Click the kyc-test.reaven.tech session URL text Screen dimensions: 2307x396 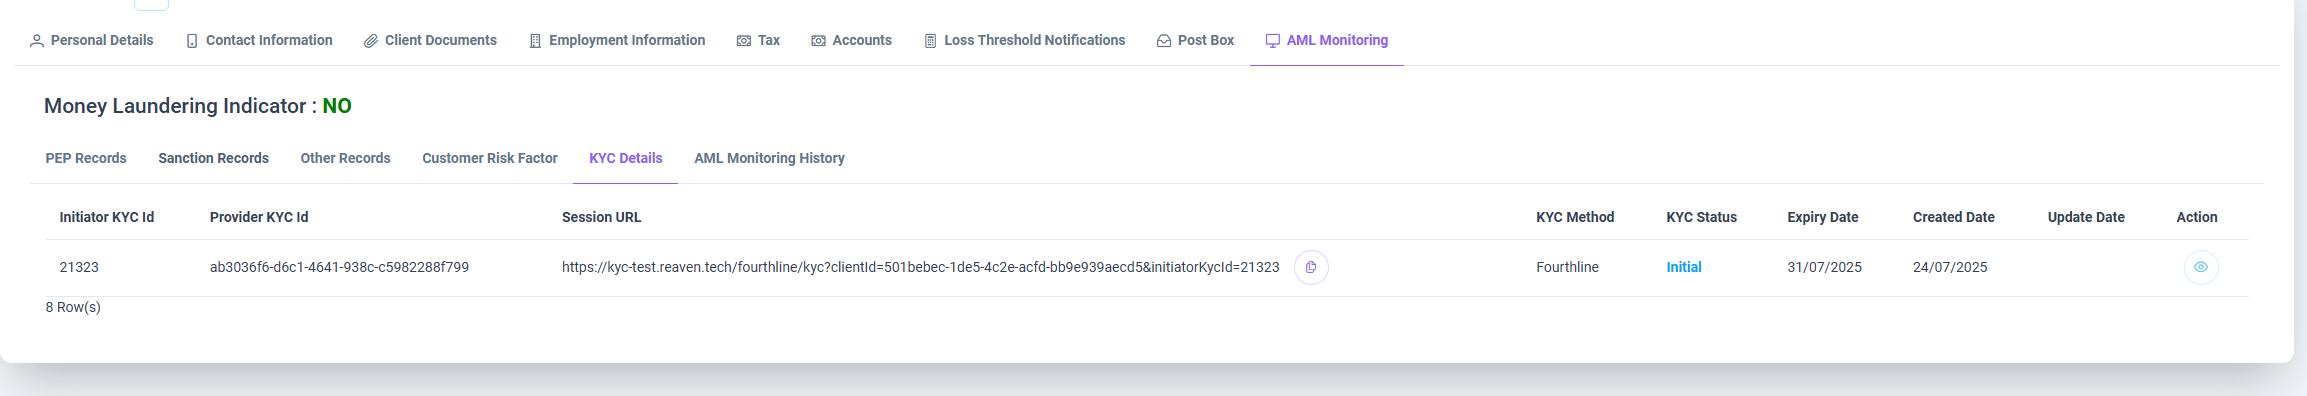(x=920, y=267)
